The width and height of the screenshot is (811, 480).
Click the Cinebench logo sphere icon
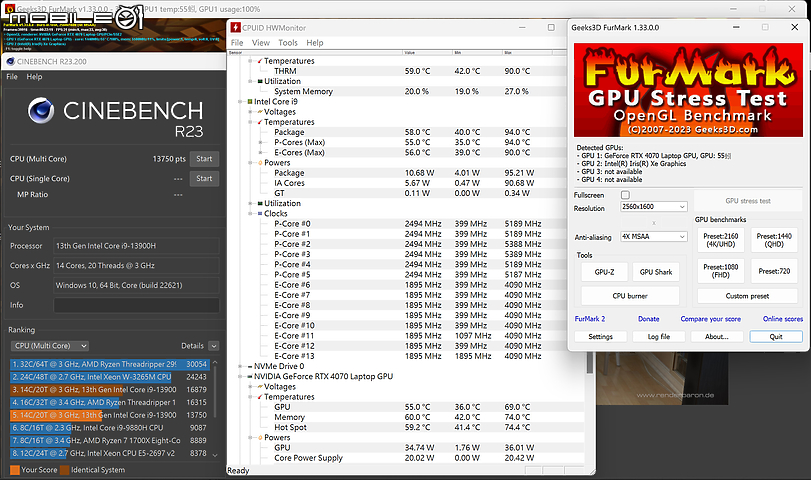click(x=41, y=110)
